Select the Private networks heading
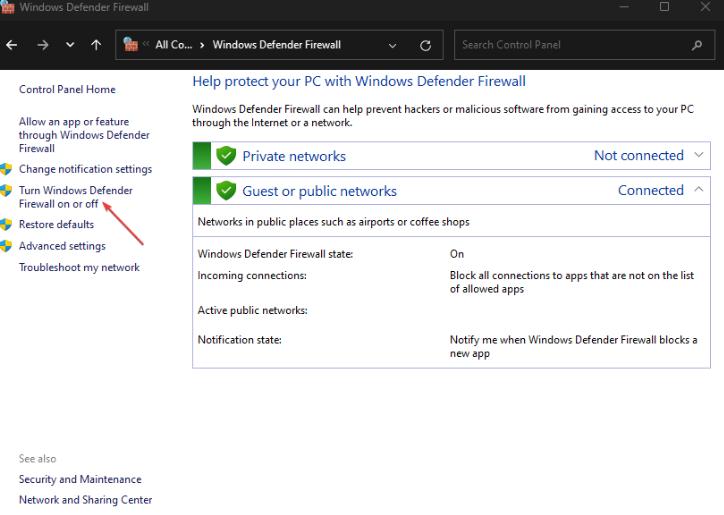Screen dimensions: 724x515 pyautogui.click(x=294, y=156)
